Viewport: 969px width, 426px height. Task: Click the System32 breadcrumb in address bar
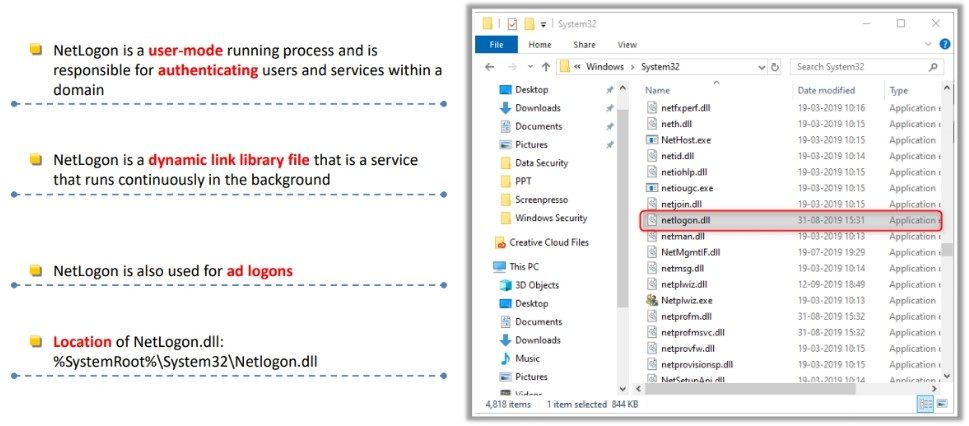(660, 67)
